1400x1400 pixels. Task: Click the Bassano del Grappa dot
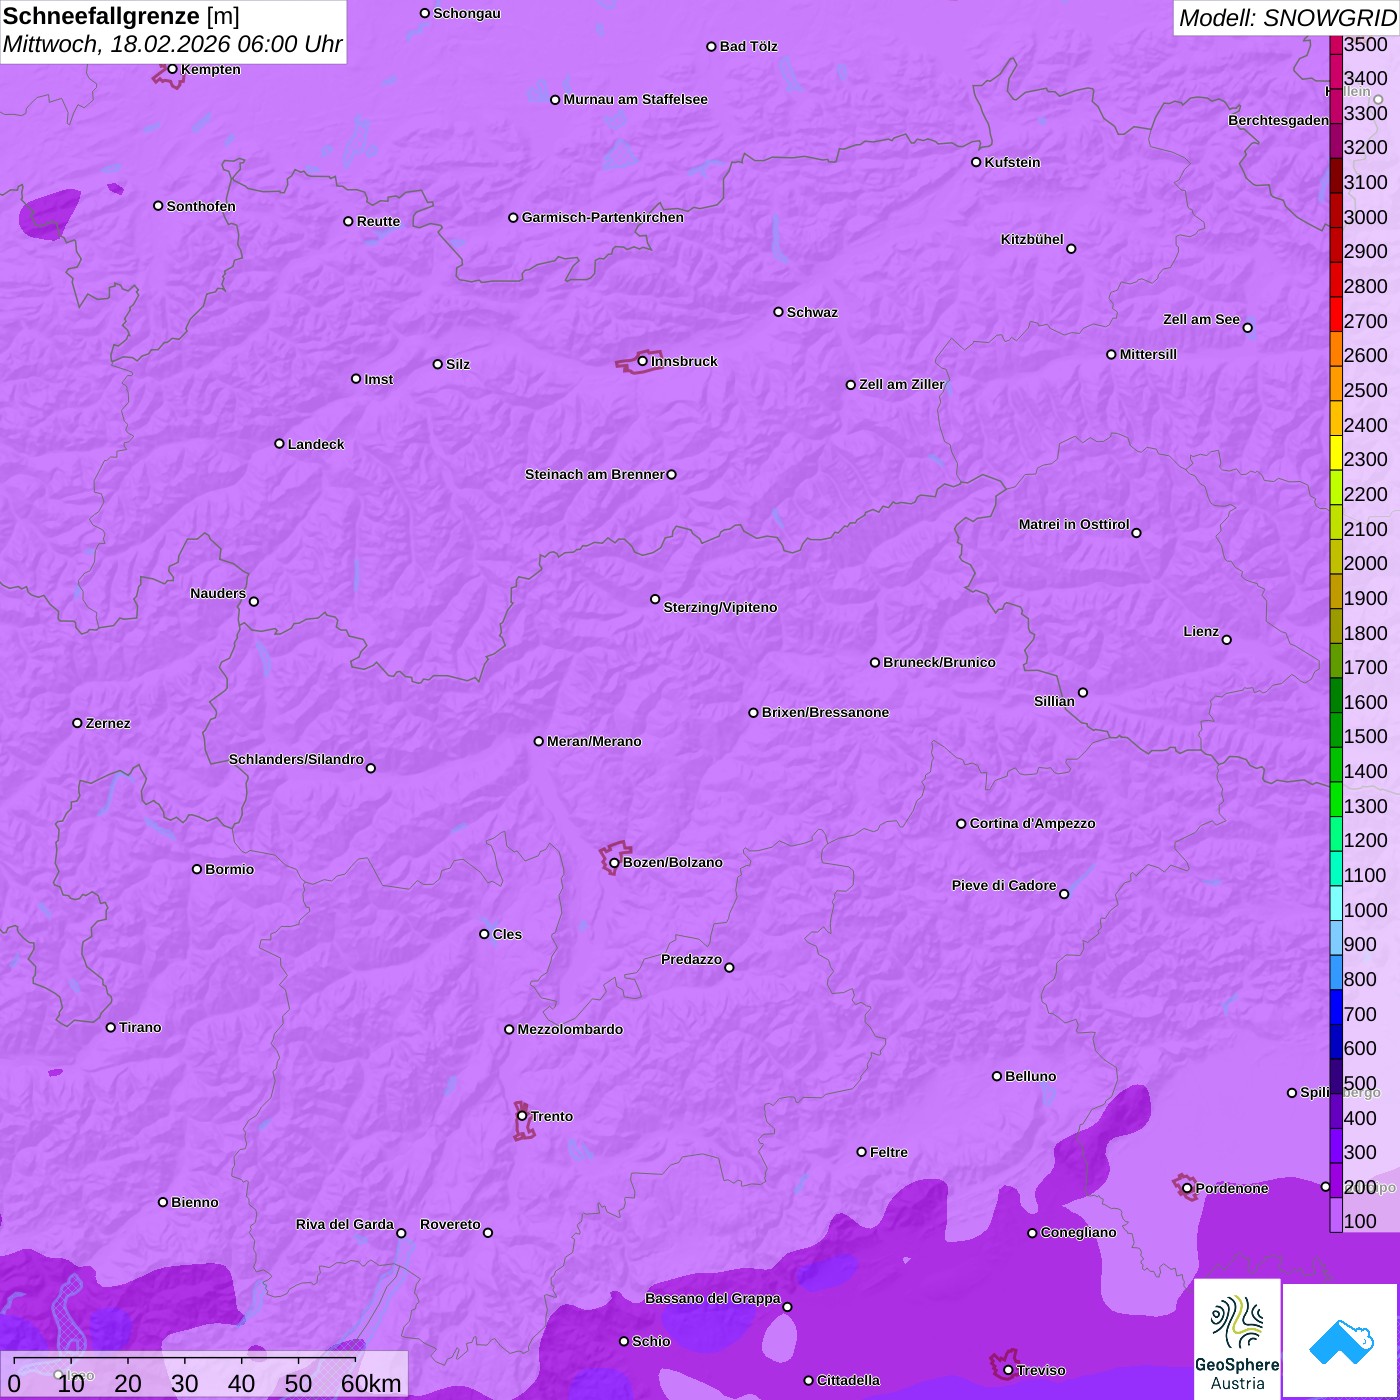pos(787,1307)
